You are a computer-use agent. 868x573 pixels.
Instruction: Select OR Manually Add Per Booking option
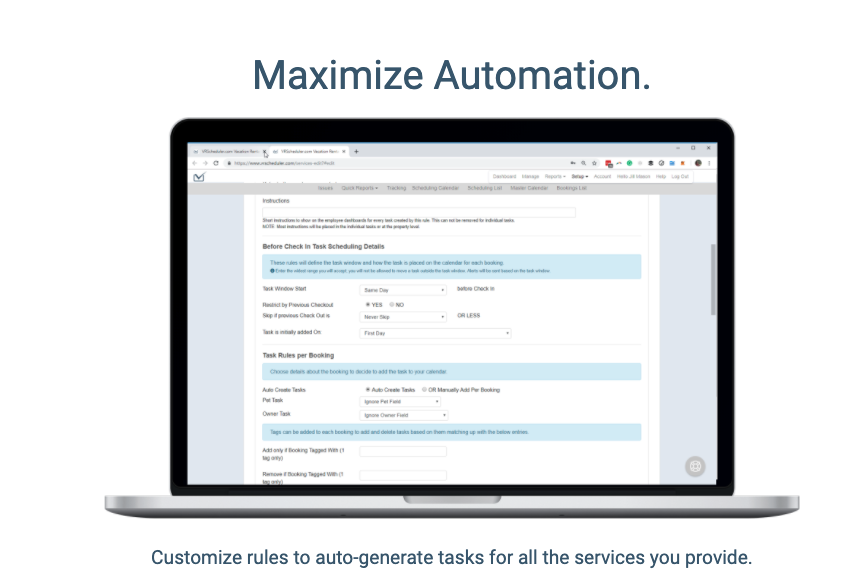pos(425,390)
